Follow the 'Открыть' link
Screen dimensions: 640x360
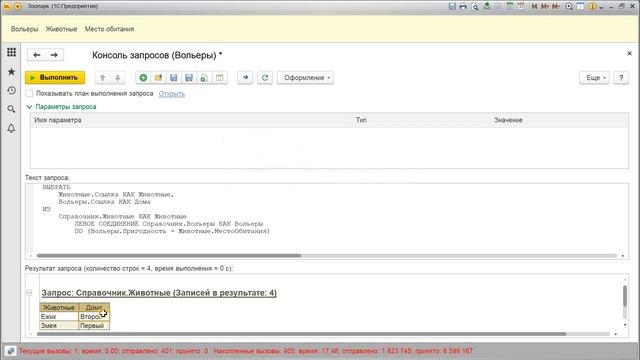(172, 93)
